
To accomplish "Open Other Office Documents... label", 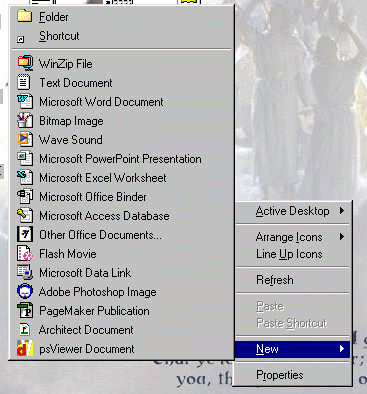I will 100,235.
